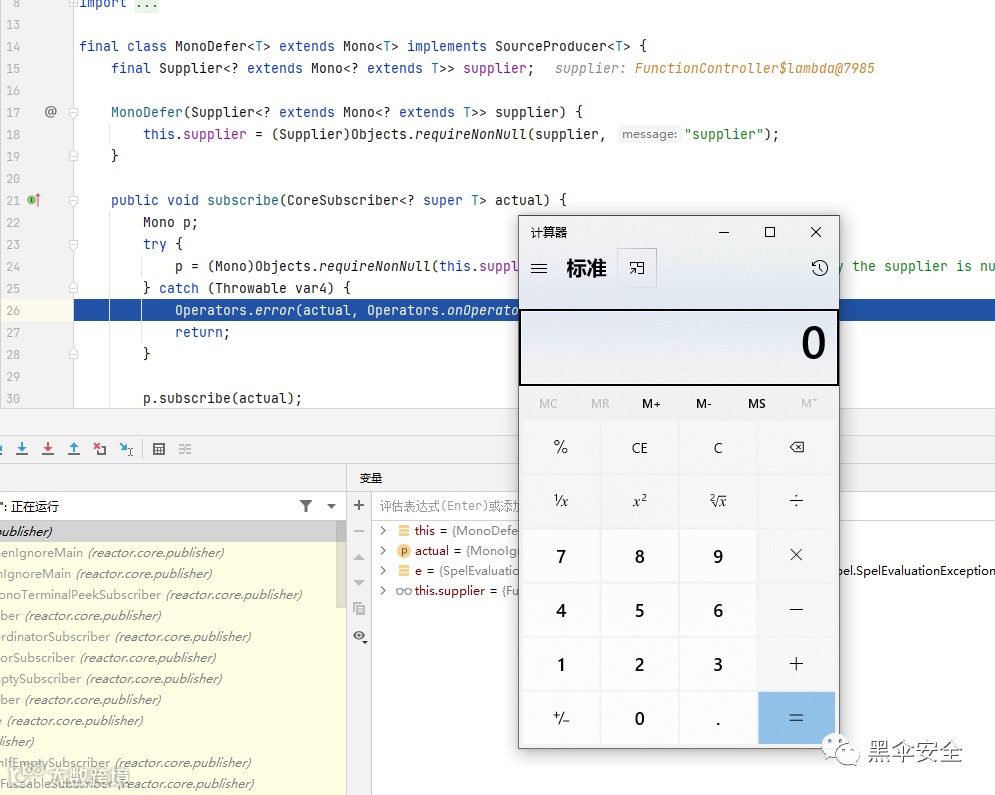Viewport: 995px width, 795px height.
Task: Click the calculator digit 9 key
Action: point(718,556)
